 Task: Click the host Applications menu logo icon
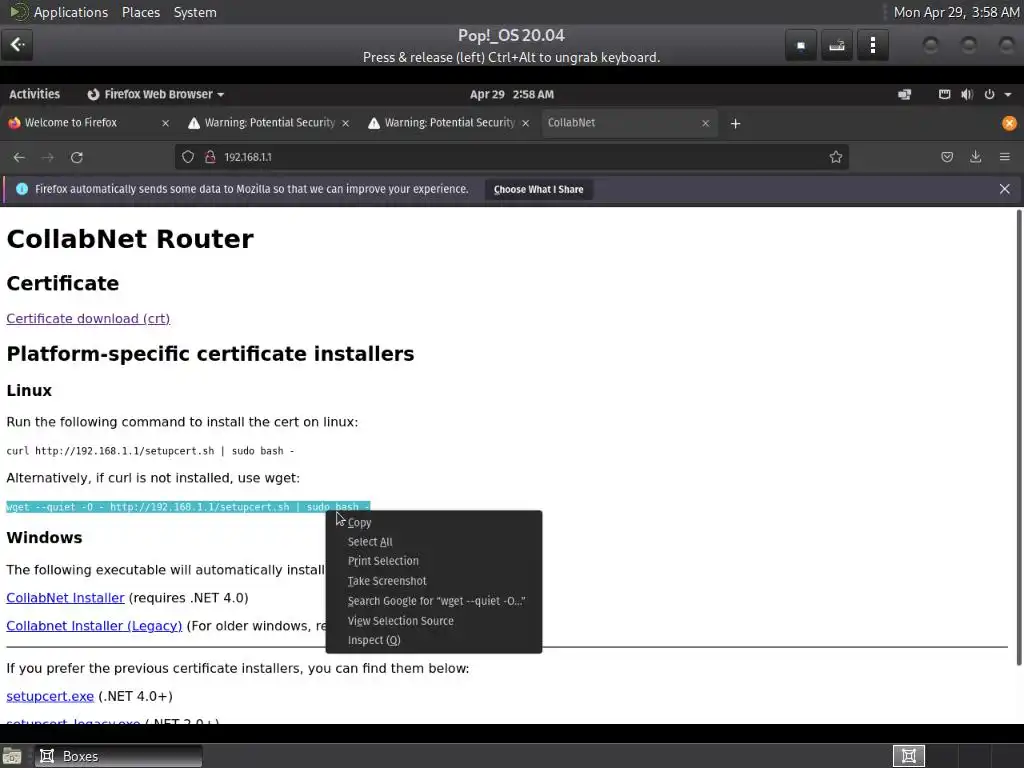[x=19, y=12]
